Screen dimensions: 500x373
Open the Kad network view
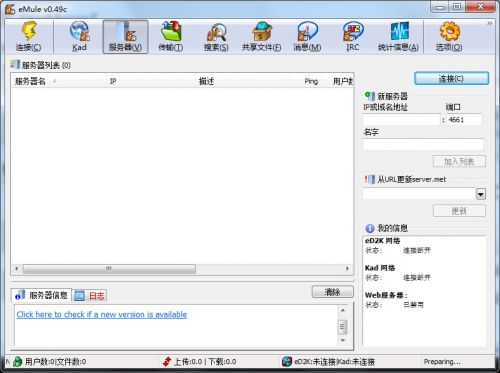tap(79, 36)
